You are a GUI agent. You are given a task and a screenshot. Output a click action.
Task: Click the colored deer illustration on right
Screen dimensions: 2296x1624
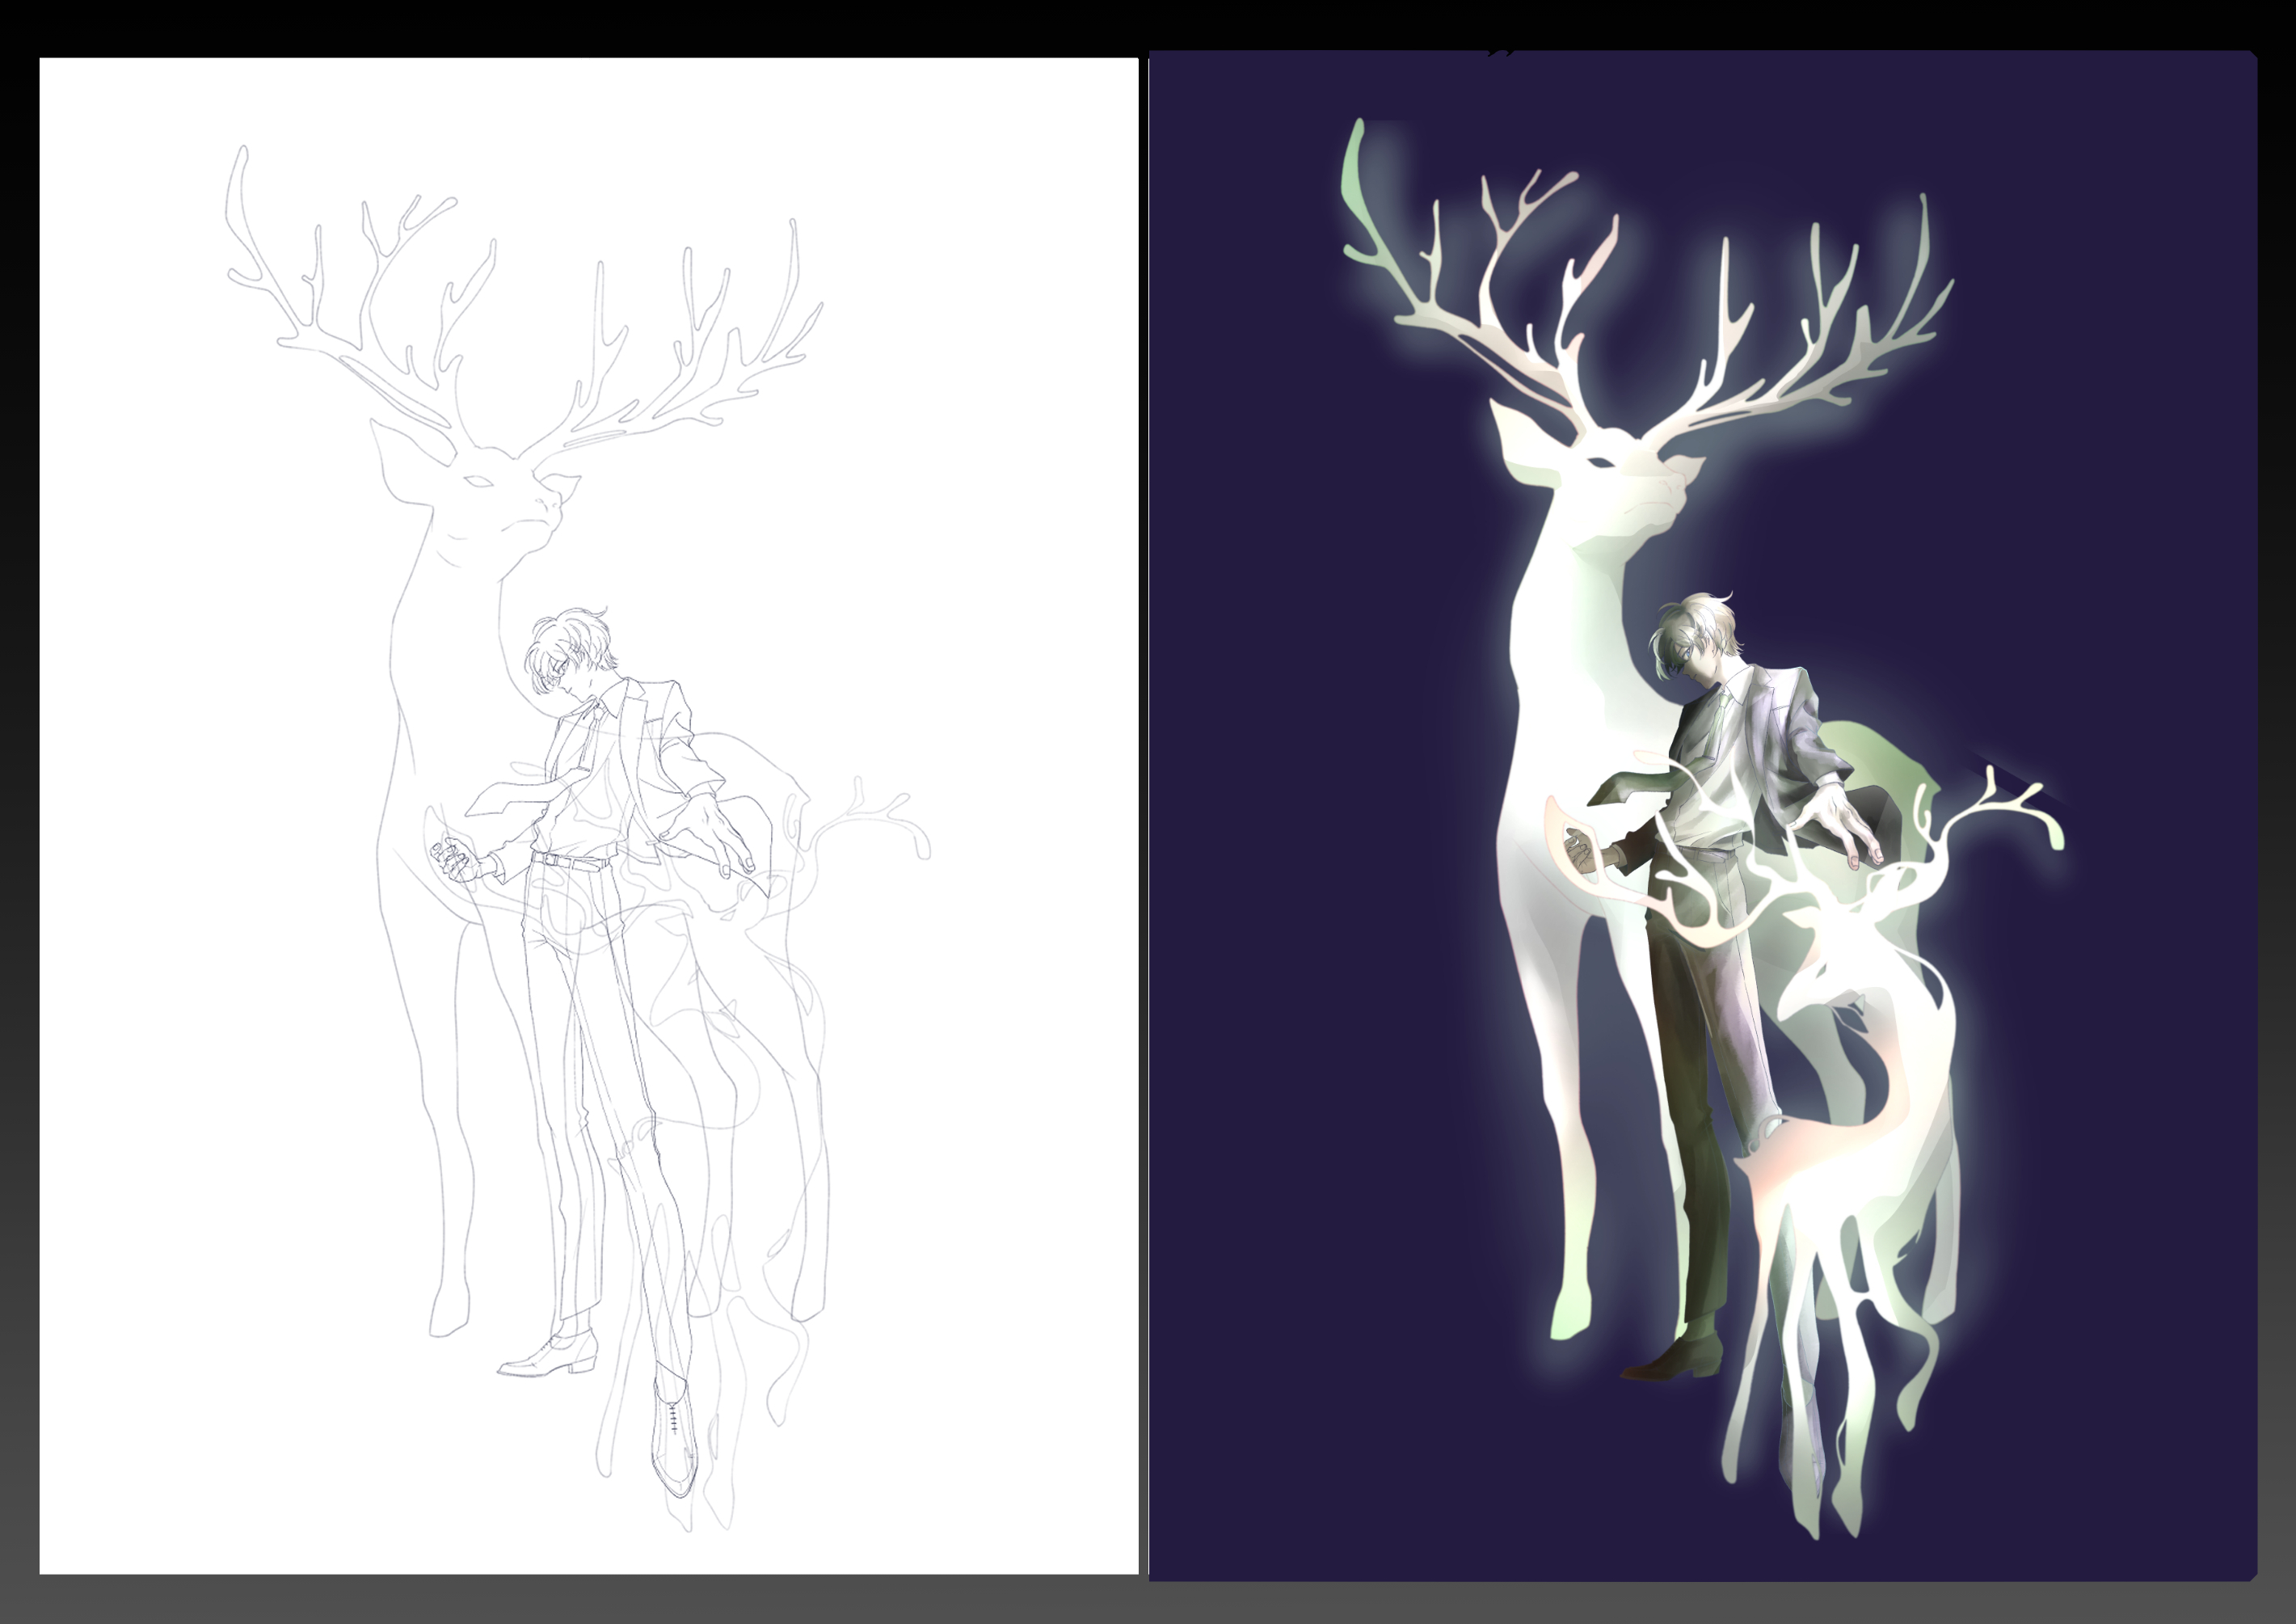pos(1702,815)
